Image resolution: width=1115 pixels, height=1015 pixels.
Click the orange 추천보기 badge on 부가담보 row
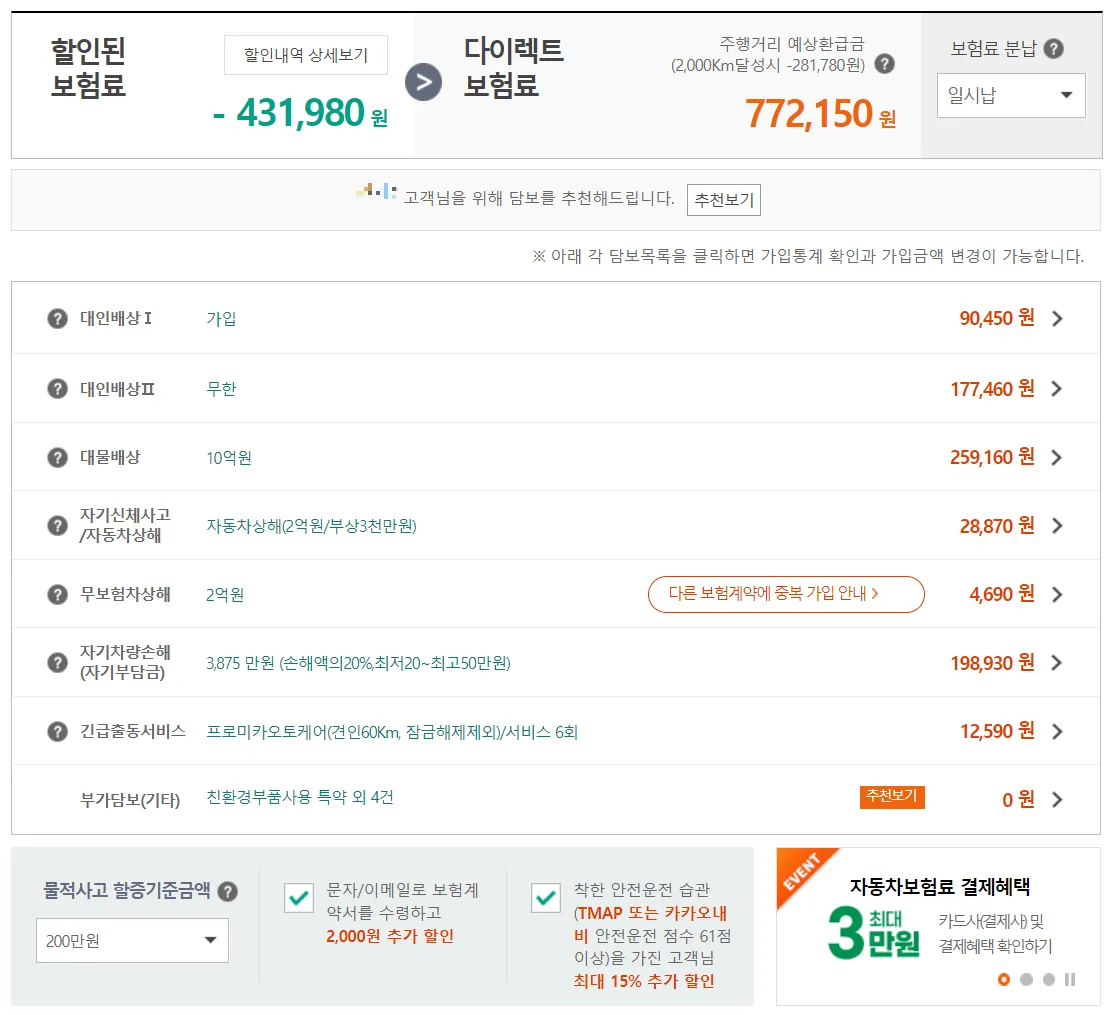891,797
